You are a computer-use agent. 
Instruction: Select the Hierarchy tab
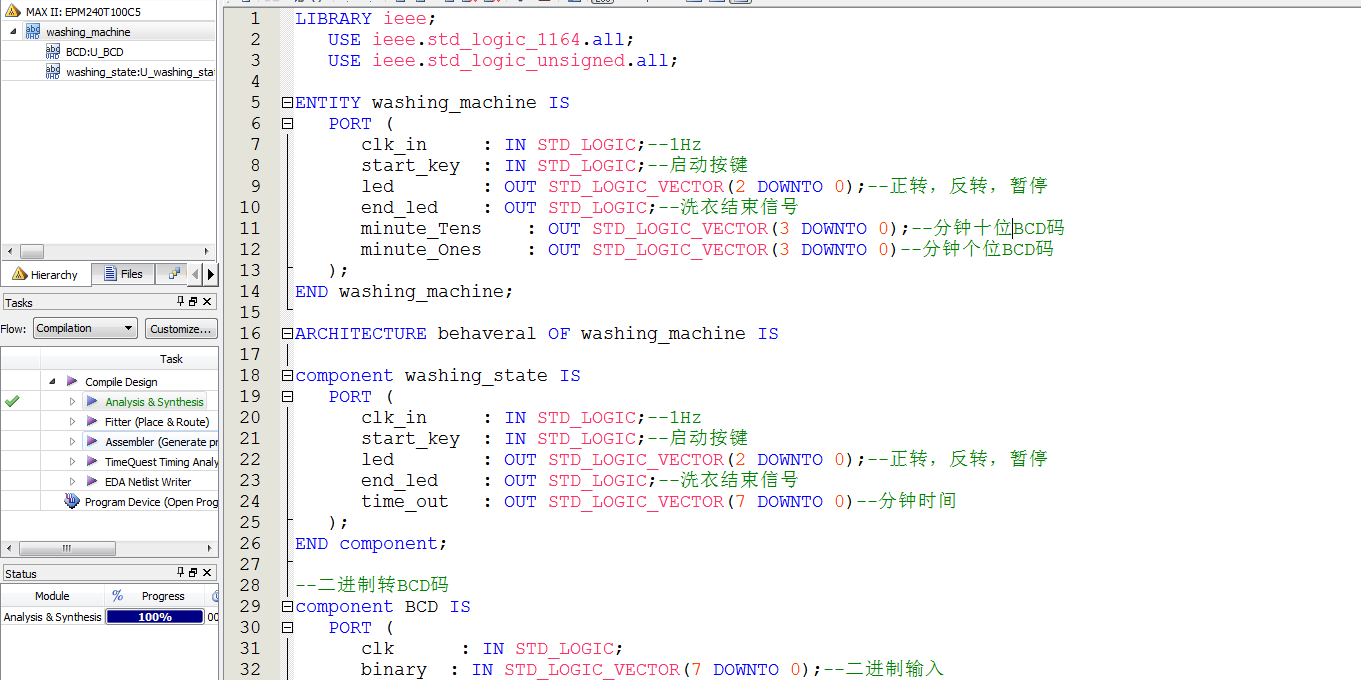[x=45, y=275]
